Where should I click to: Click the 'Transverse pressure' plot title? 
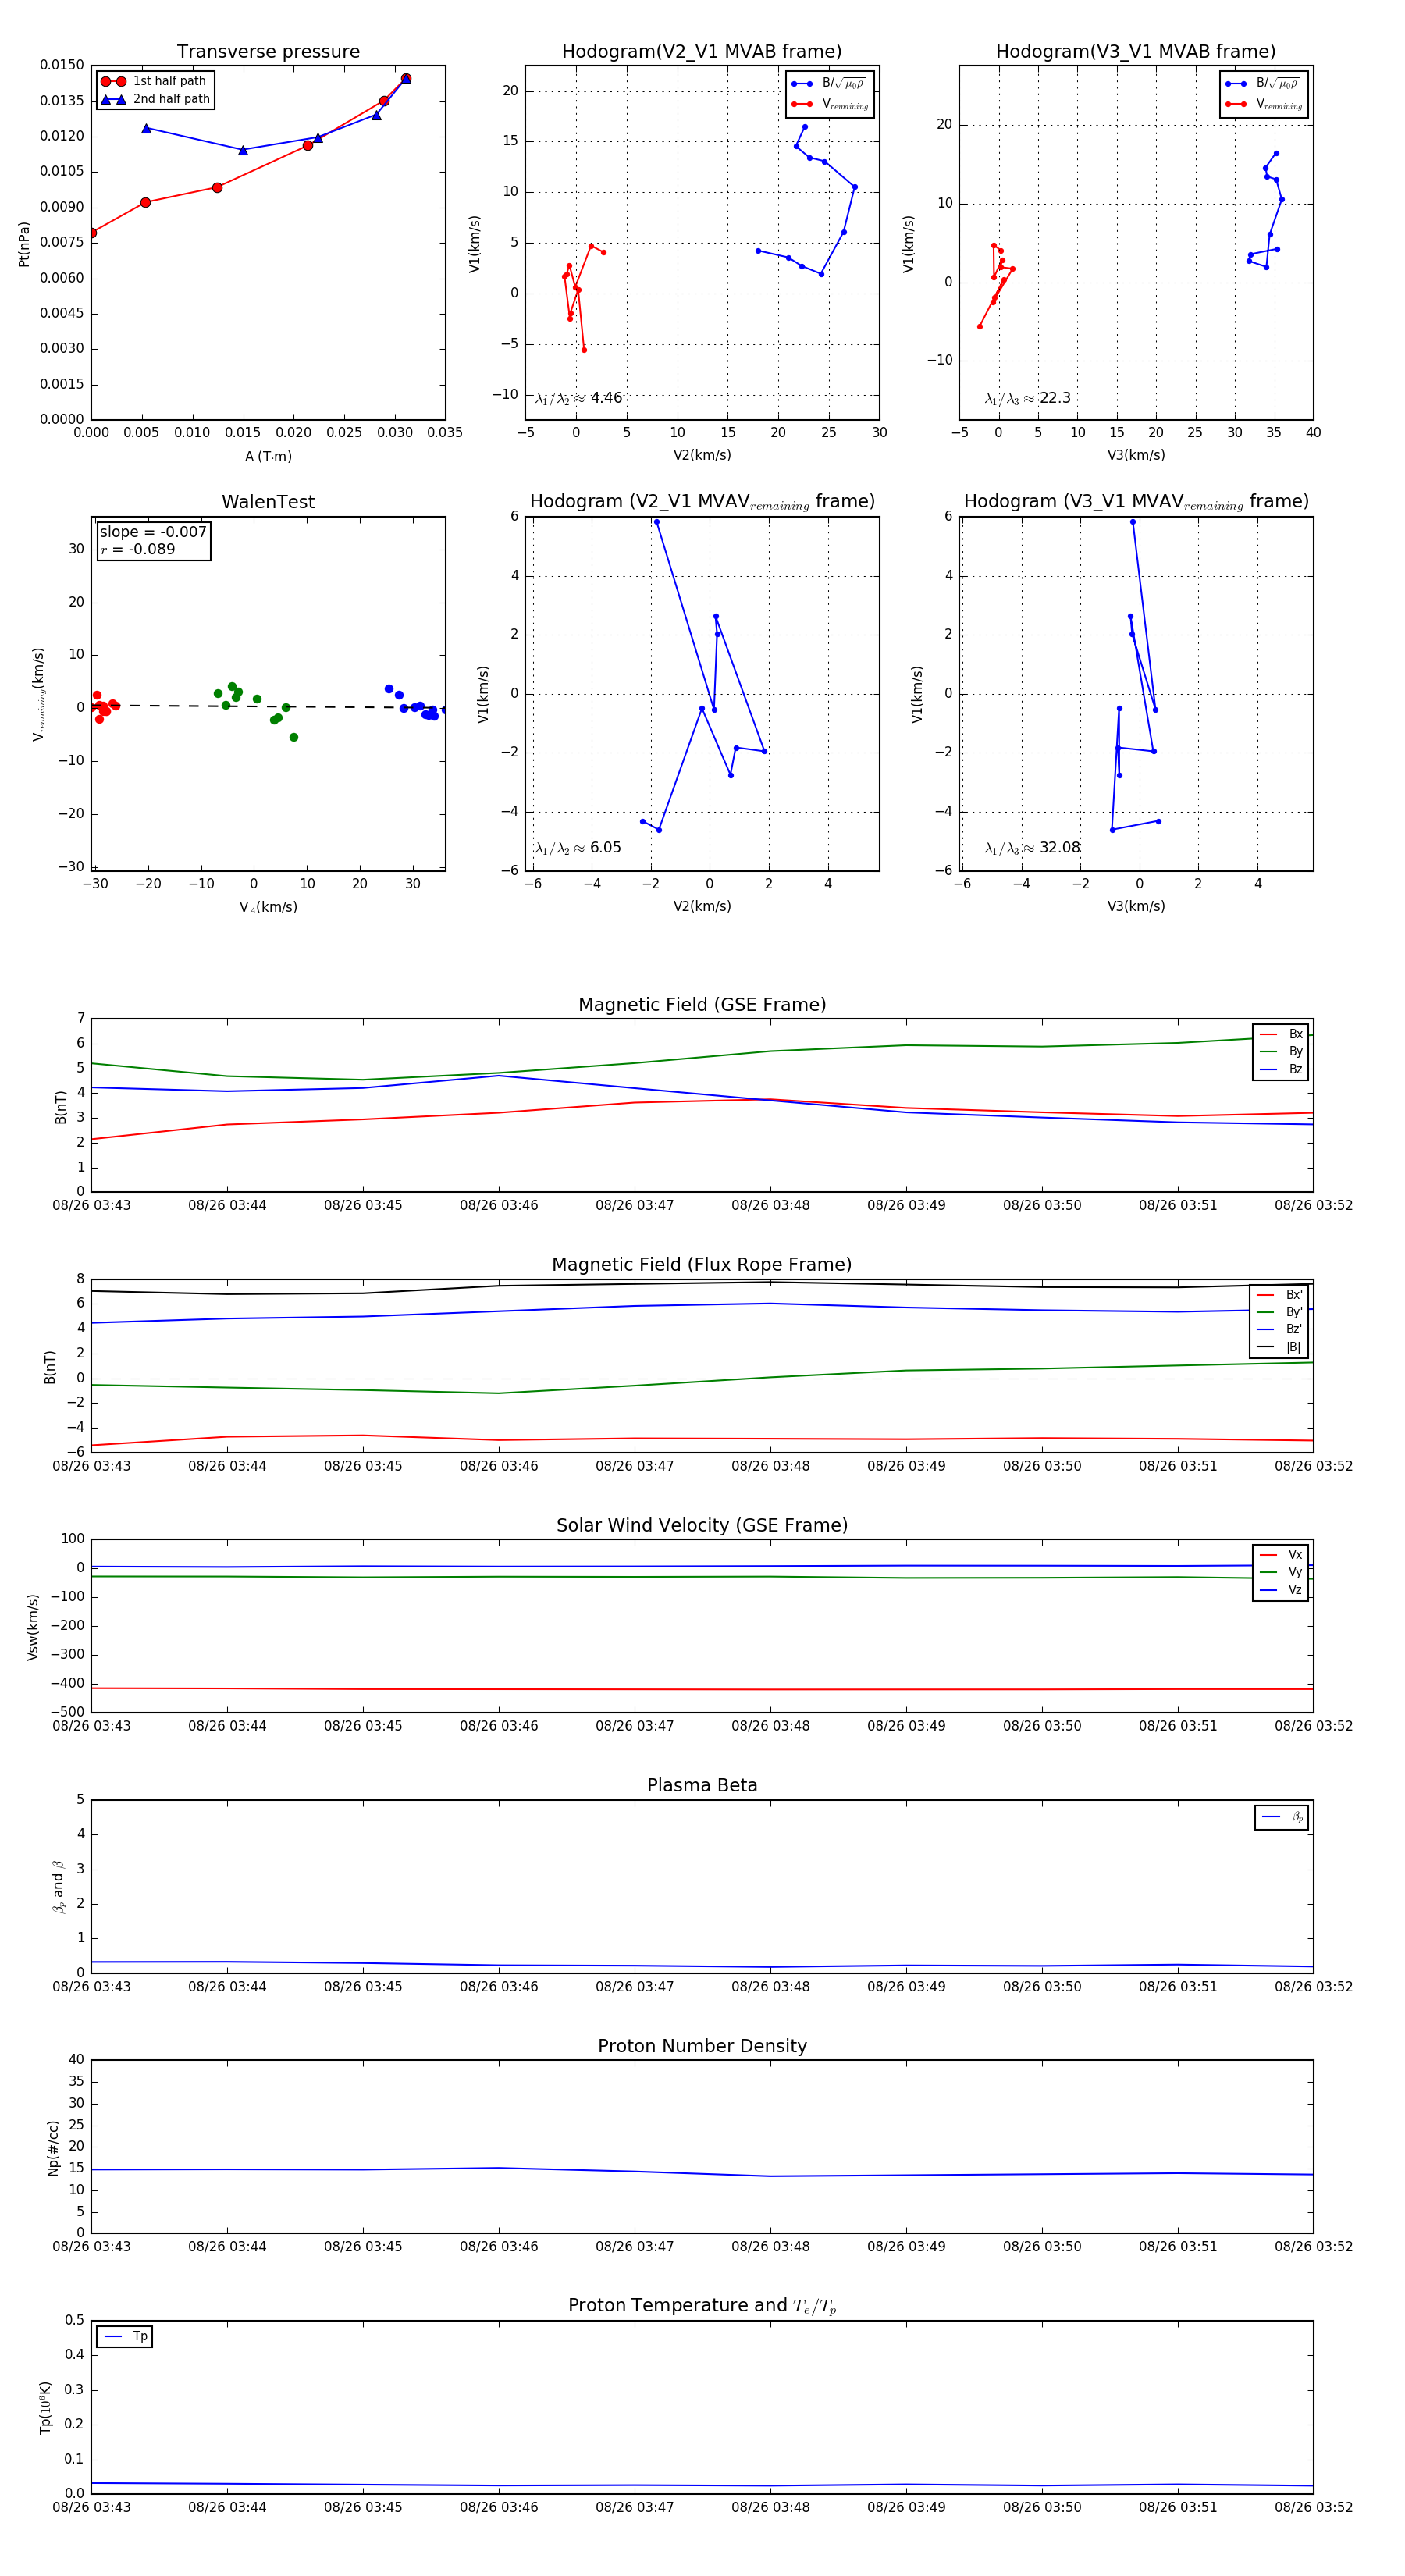click(268, 52)
